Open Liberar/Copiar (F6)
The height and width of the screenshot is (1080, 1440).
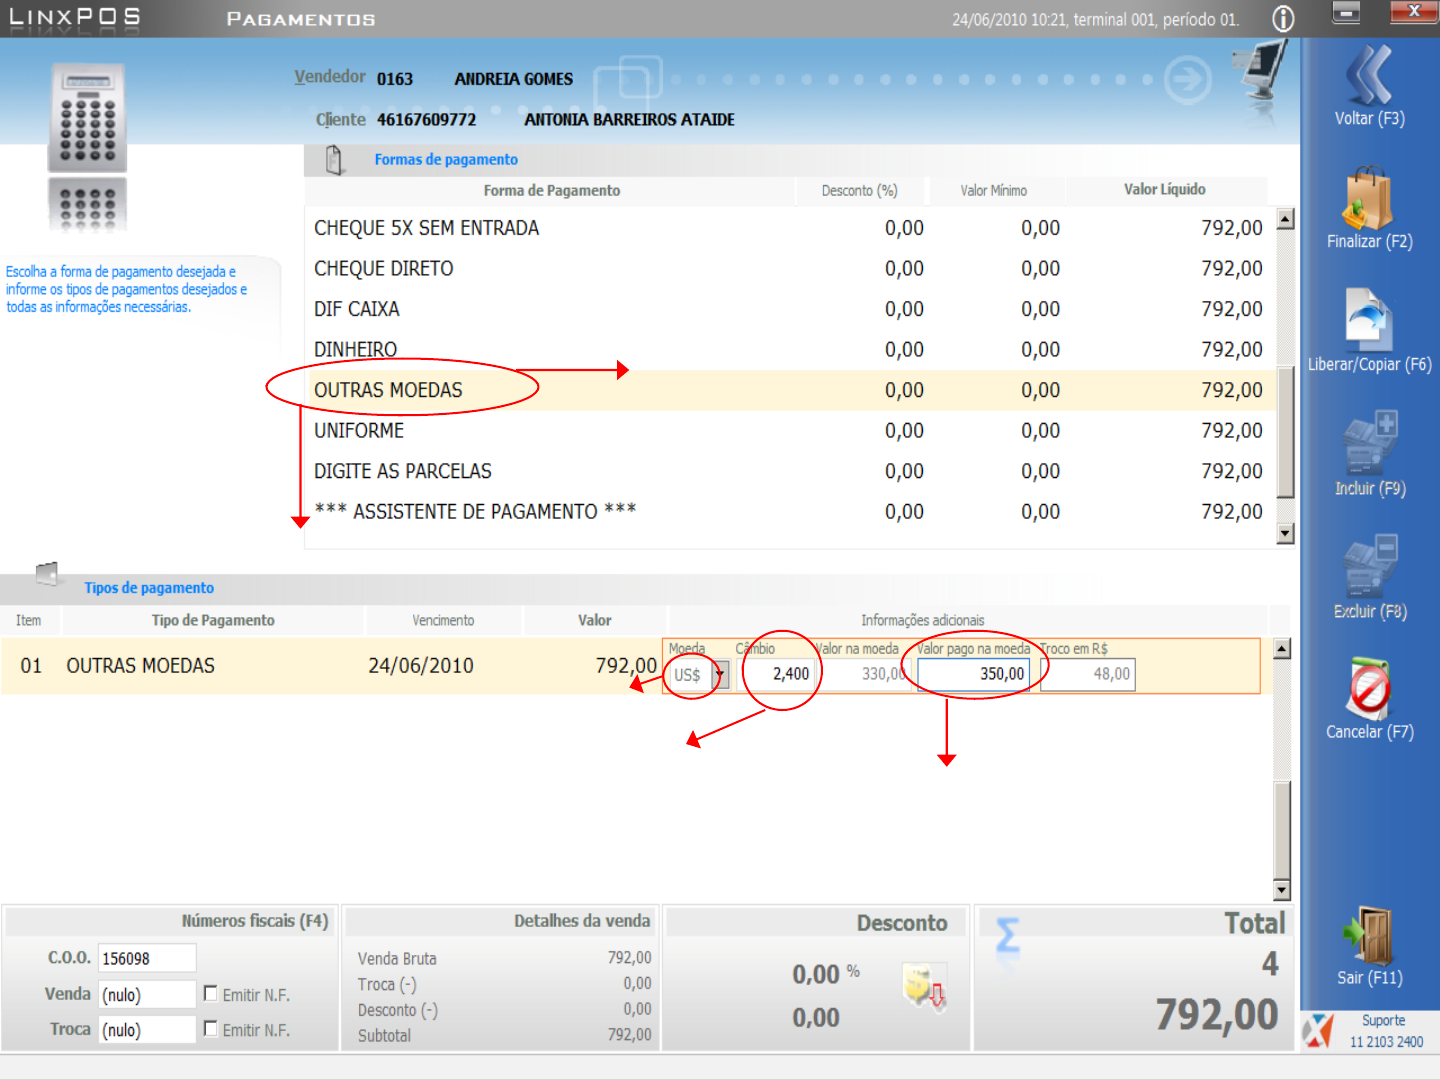pyautogui.click(x=1369, y=331)
